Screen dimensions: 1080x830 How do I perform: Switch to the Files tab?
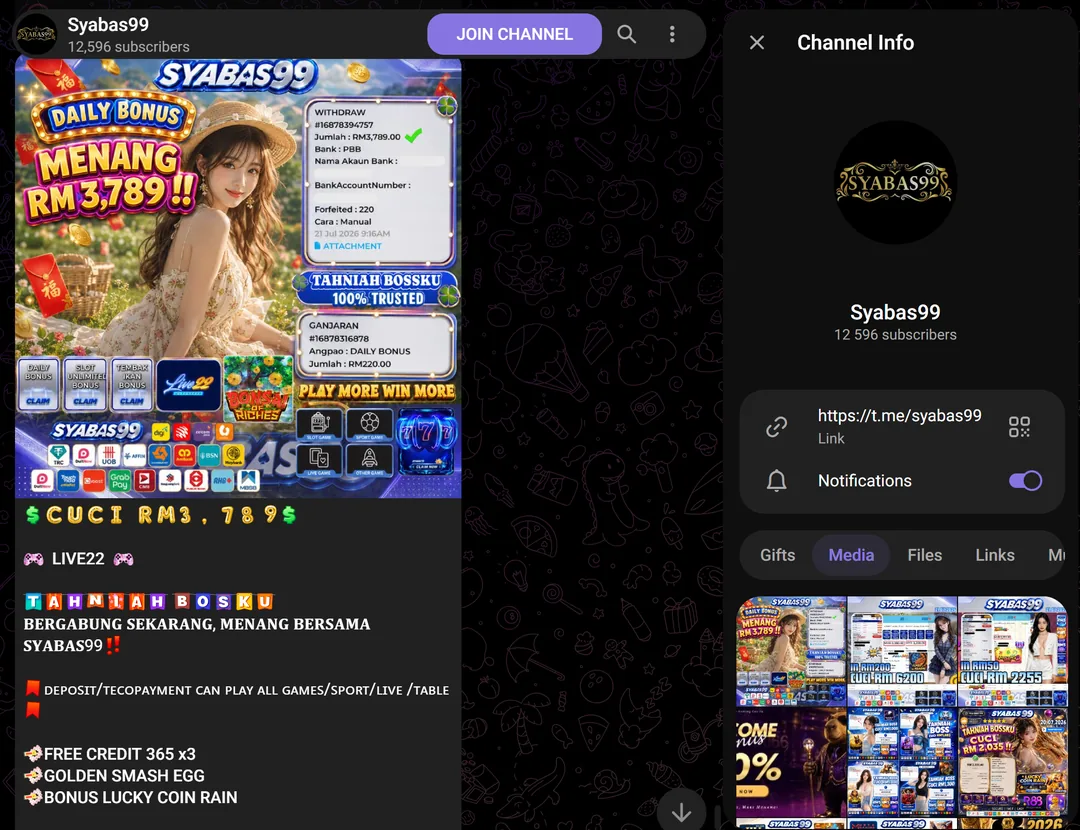[924, 555]
